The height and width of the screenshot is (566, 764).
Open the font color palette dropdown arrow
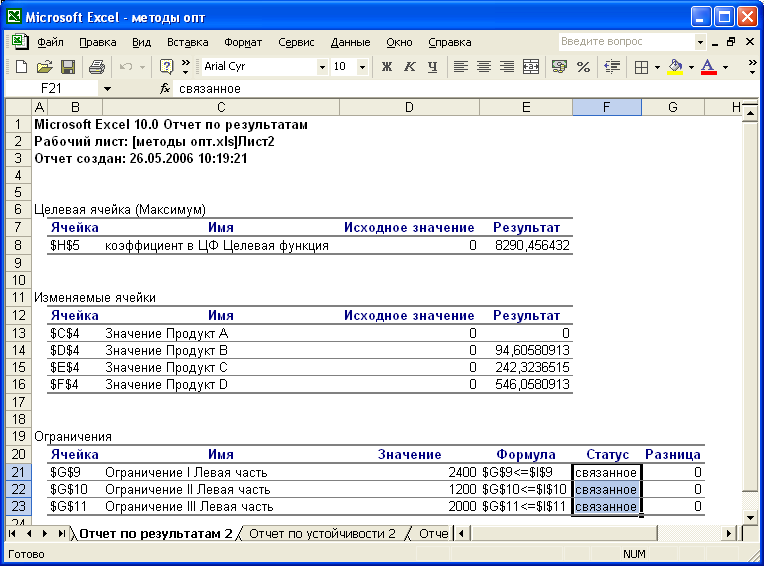pyautogui.click(x=725, y=67)
